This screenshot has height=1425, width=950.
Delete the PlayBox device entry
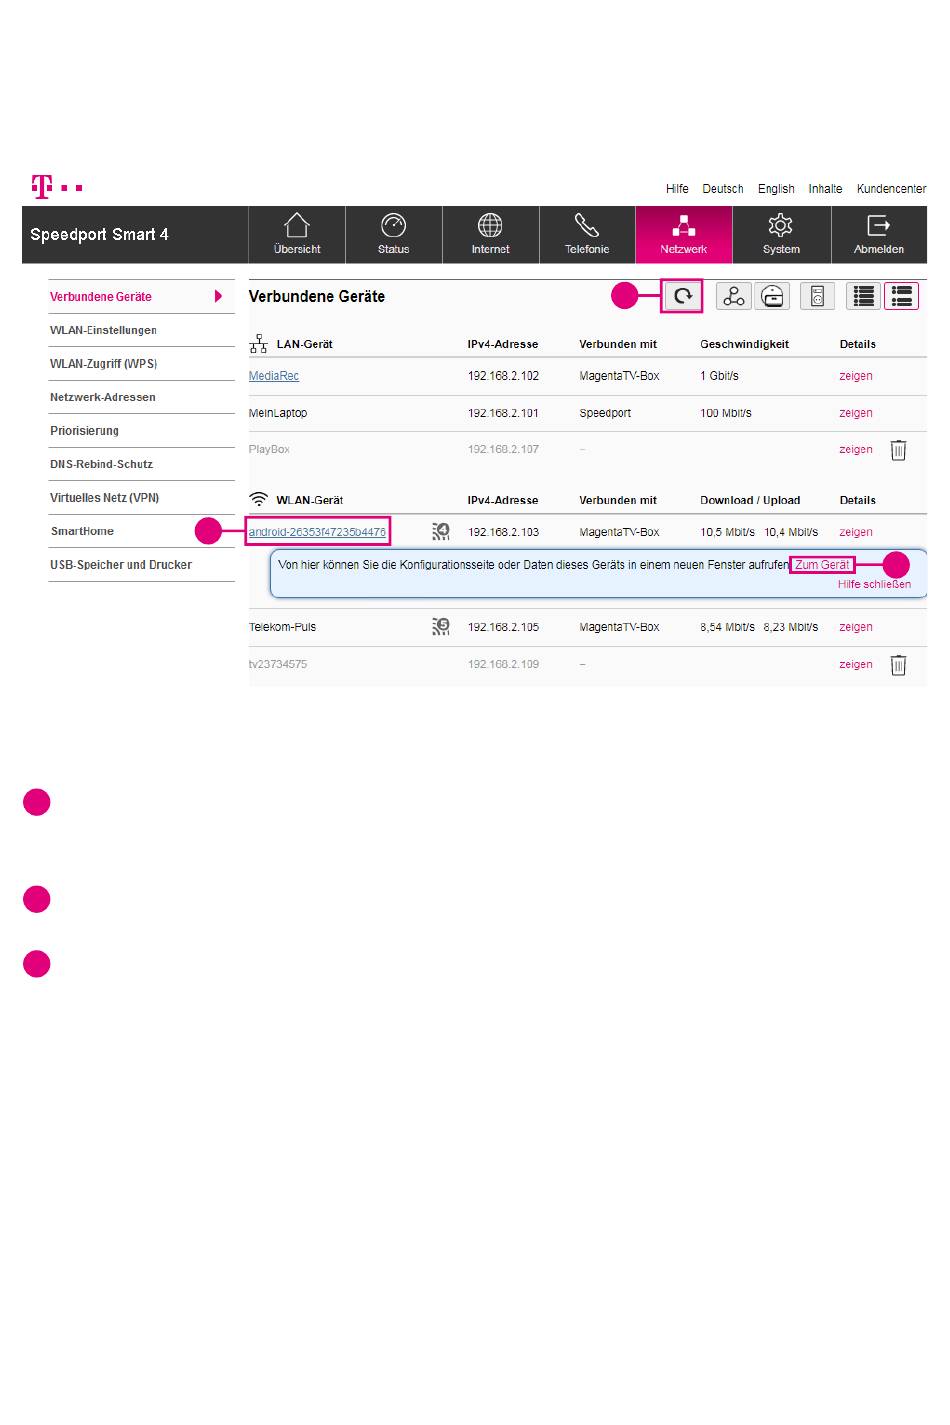(899, 450)
